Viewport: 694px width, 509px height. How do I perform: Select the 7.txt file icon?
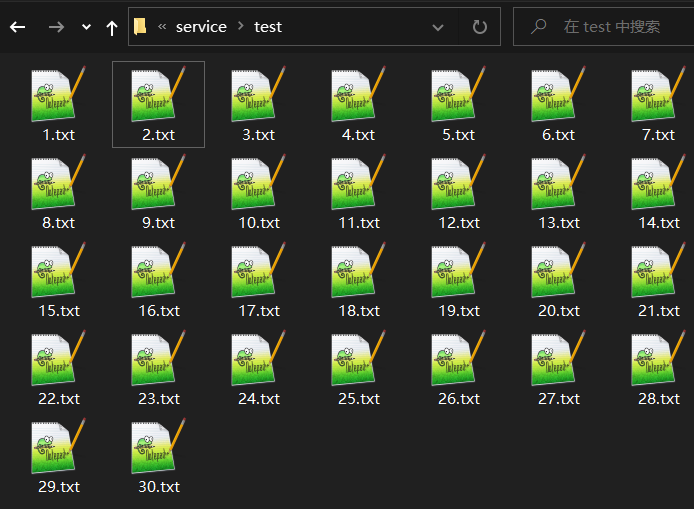pos(658,95)
